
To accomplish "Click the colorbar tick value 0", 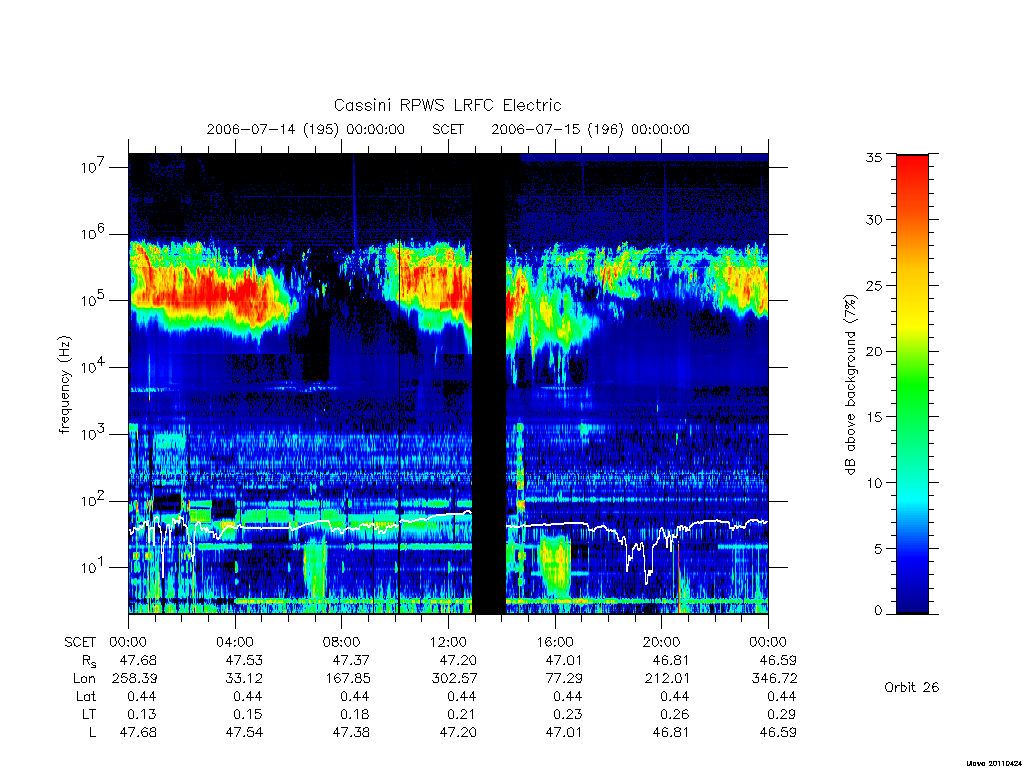I will point(877,611).
